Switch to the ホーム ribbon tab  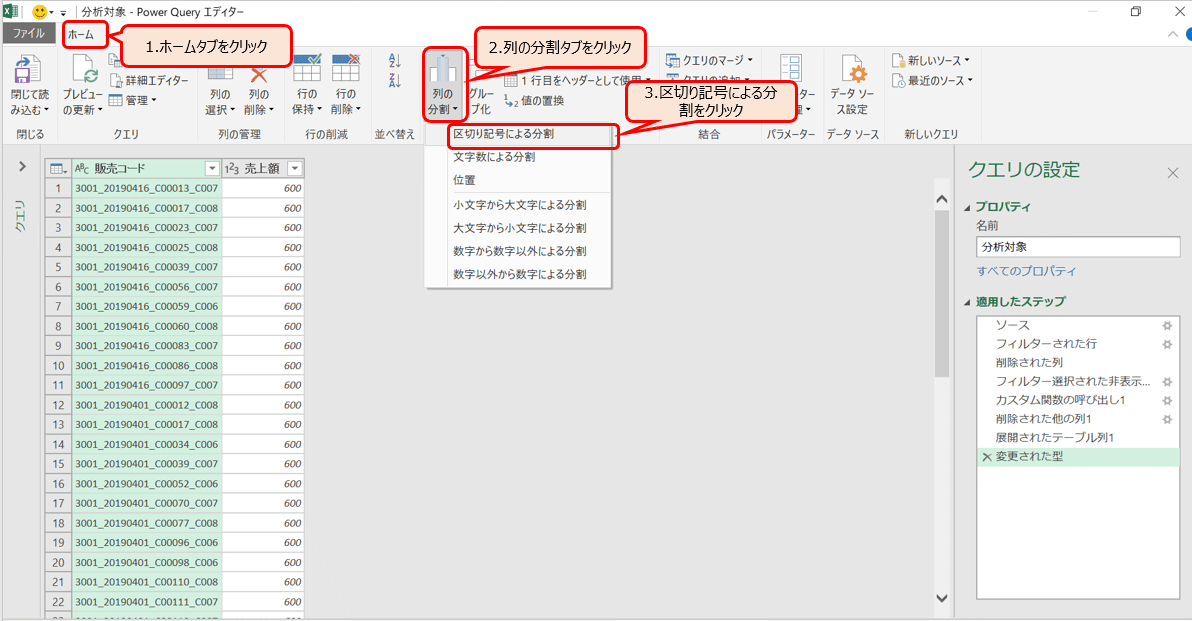85,33
